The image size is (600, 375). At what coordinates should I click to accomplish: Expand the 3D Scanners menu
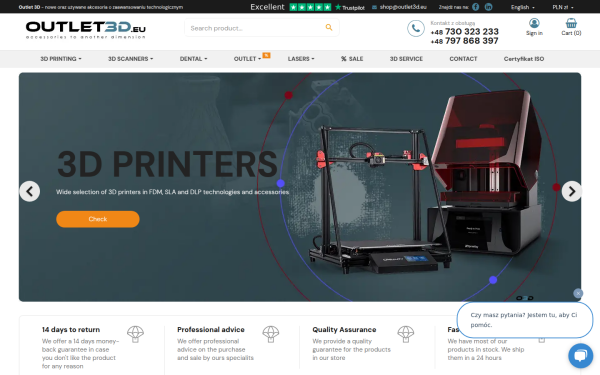point(130,59)
